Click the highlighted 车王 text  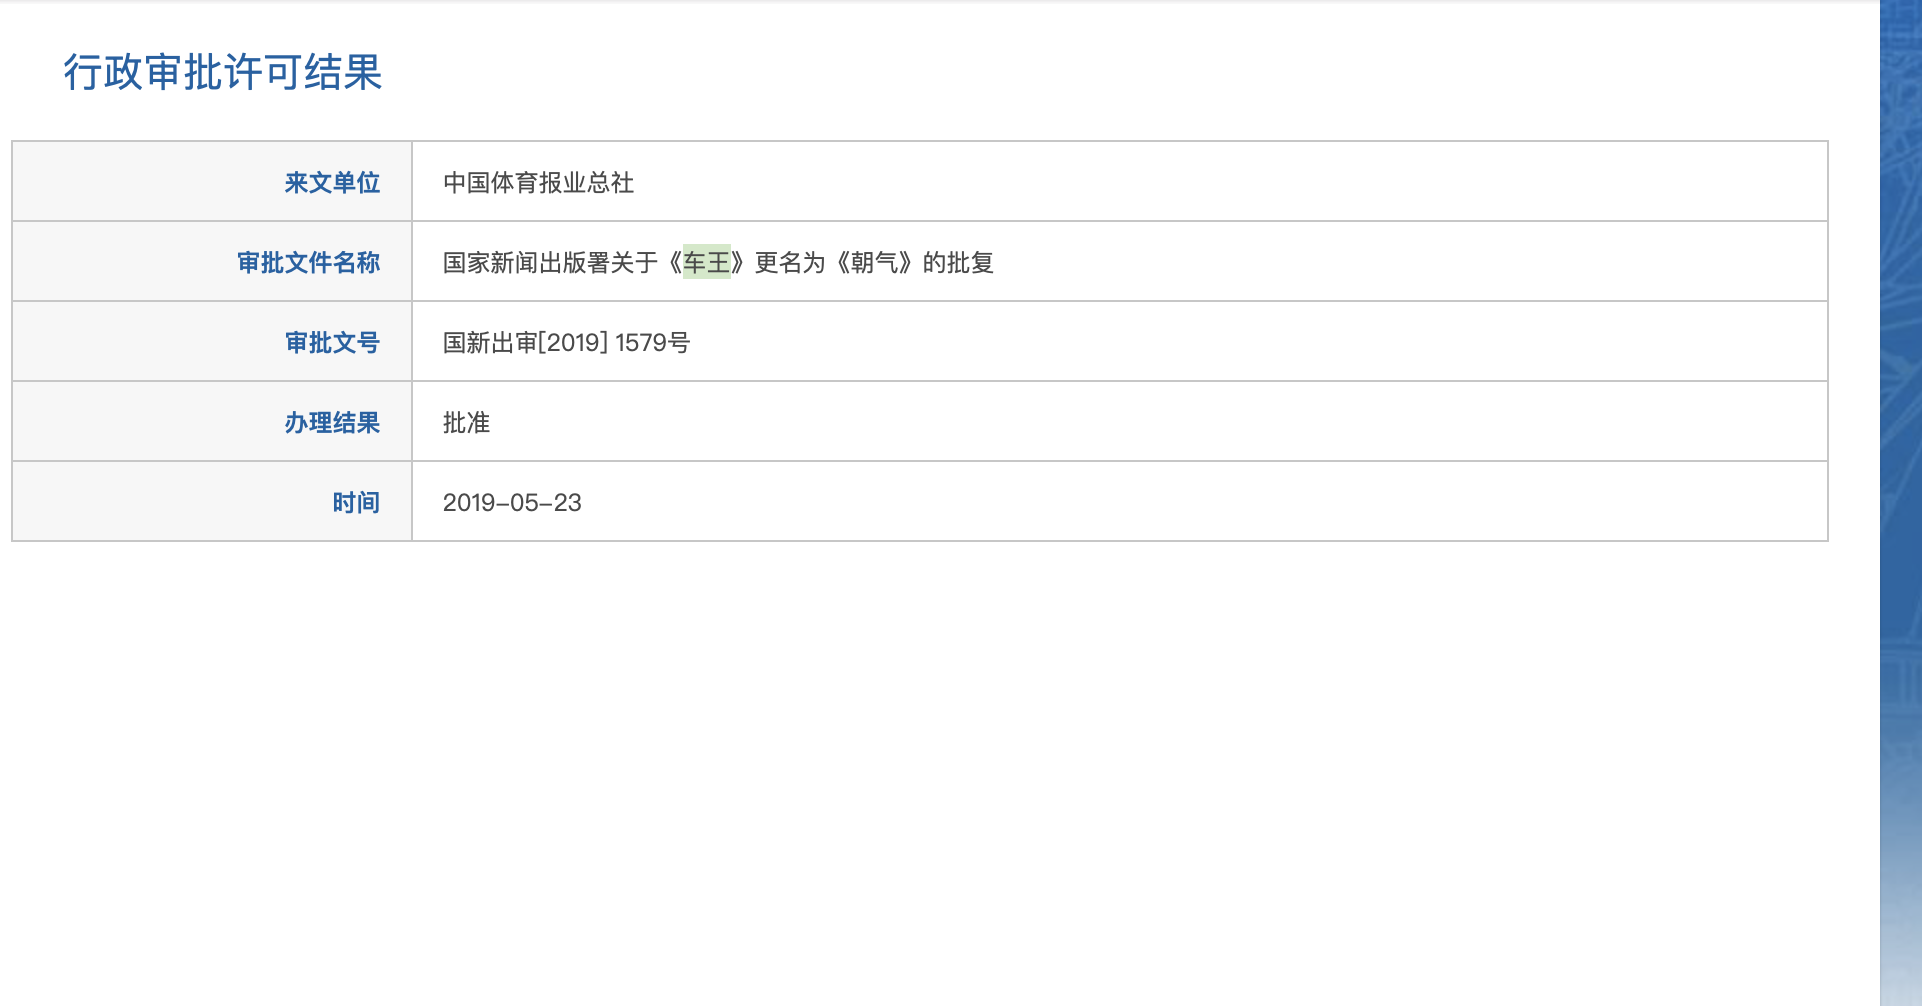pyautogui.click(x=707, y=262)
